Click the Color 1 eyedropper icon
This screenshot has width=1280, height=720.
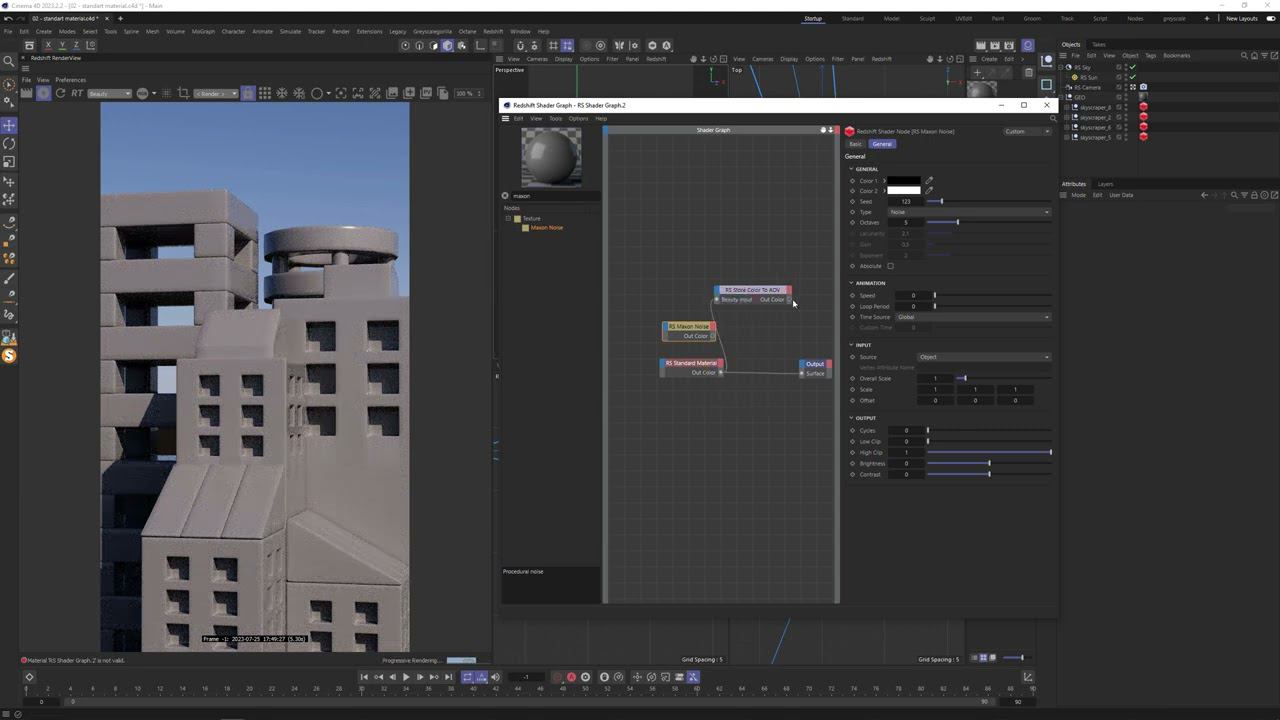point(929,181)
